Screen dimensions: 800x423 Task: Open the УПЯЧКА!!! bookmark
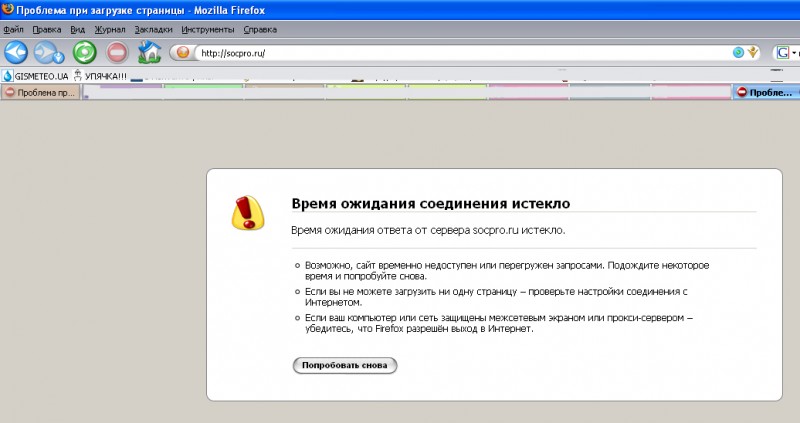[x=103, y=75]
